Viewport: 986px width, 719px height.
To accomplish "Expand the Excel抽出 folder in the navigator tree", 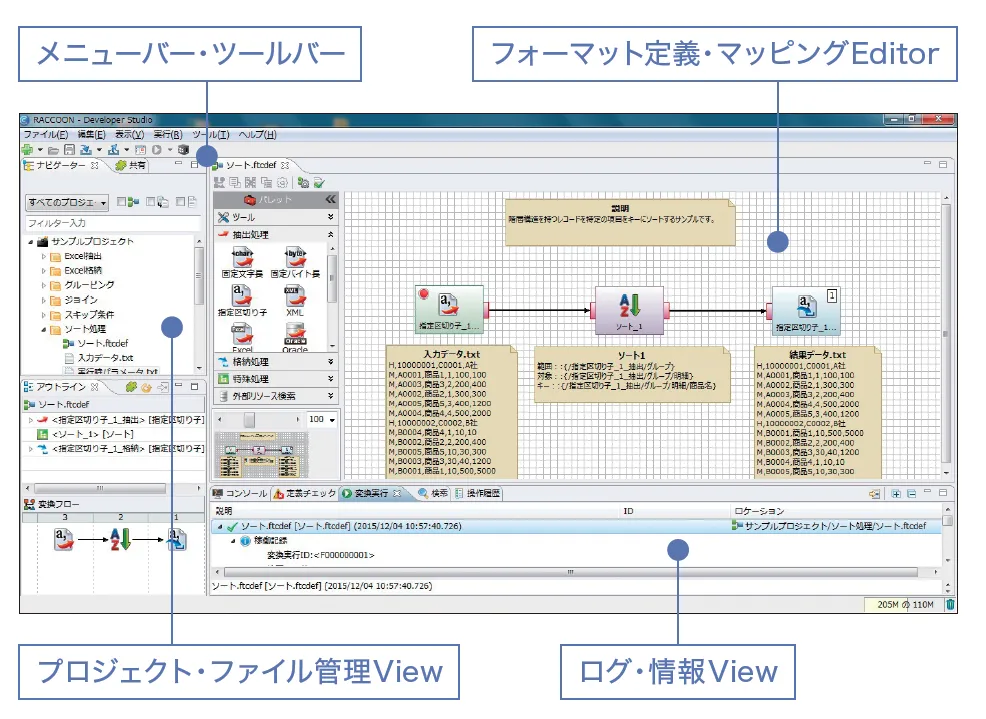I will point(43,256).
